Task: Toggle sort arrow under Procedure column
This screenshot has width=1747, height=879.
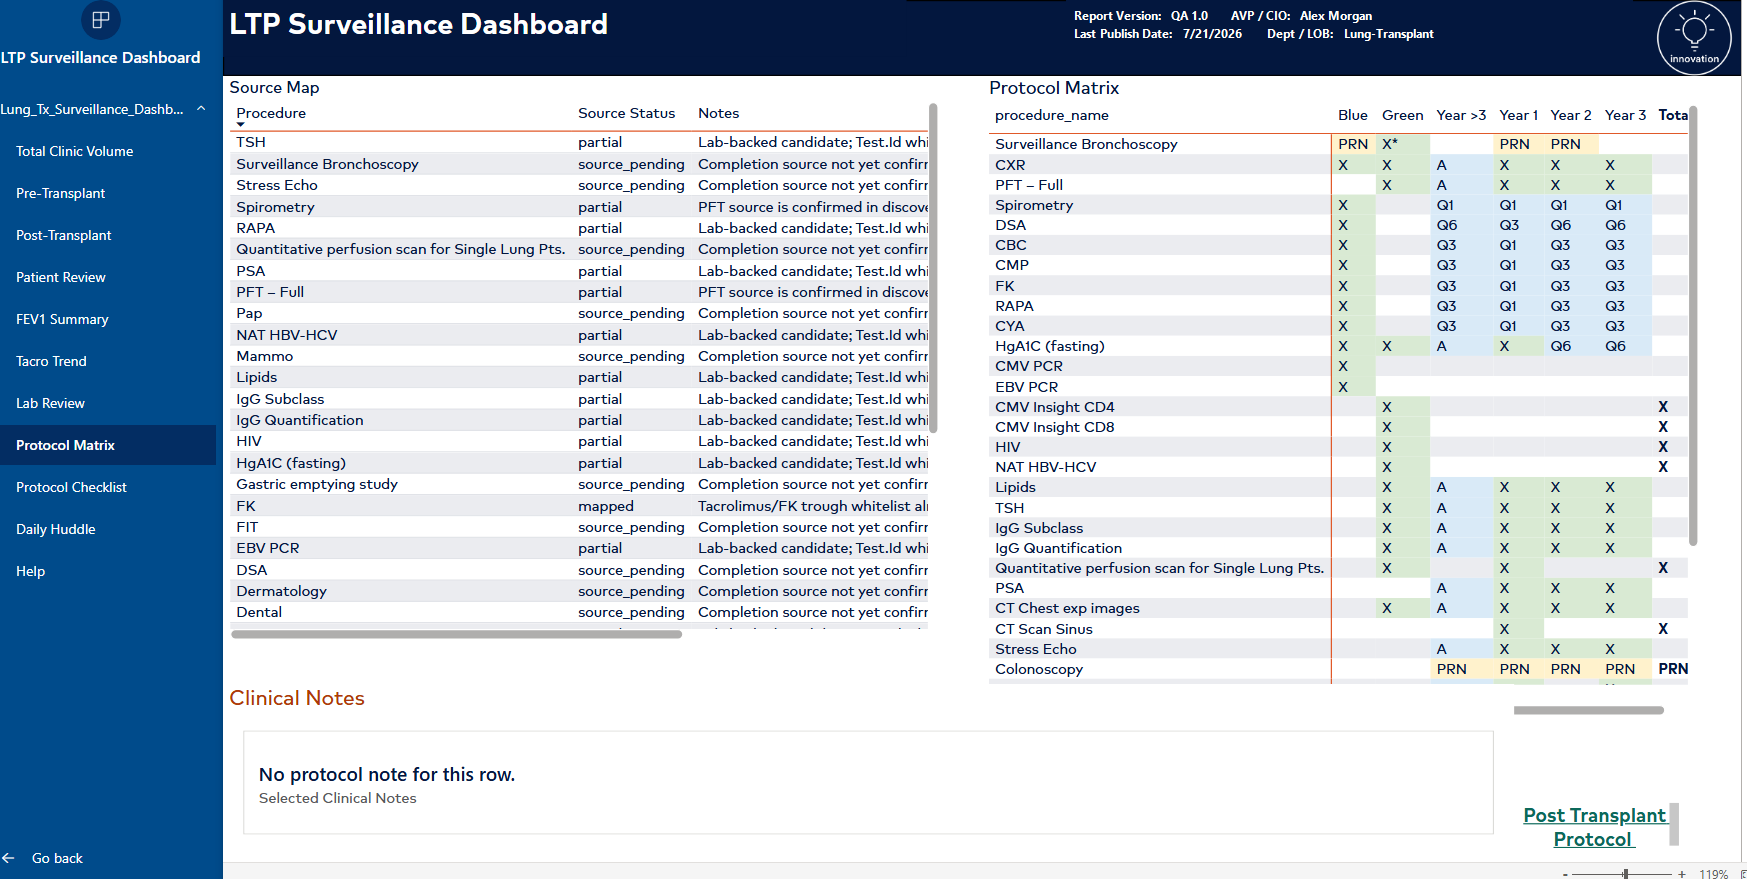Action: click(240, 125)
